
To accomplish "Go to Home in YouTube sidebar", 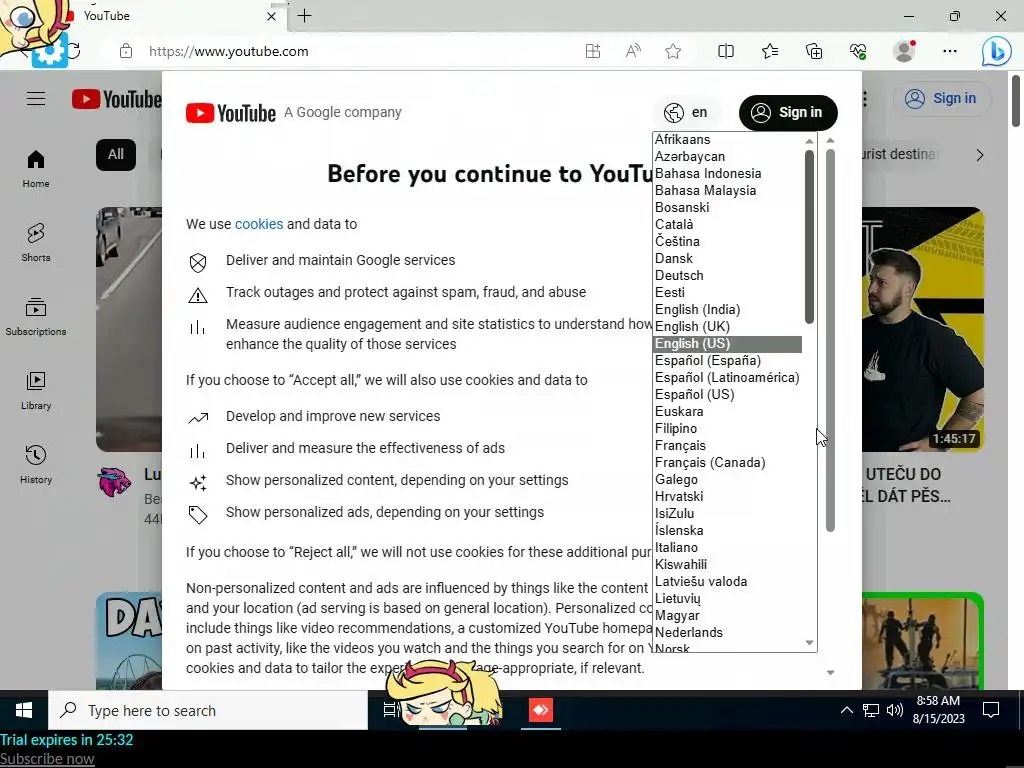I will pyautogui.click(x=36, y=168).
